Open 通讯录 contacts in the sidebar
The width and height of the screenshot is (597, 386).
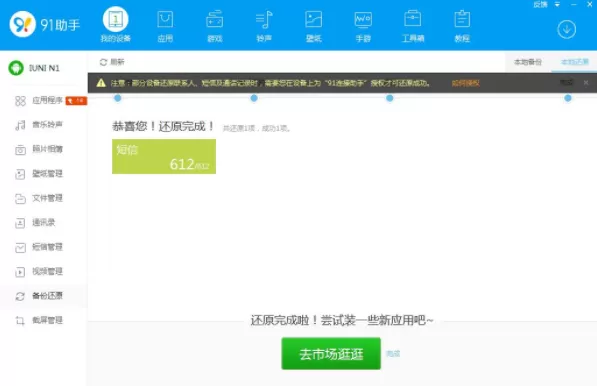(x=35, y=222)
